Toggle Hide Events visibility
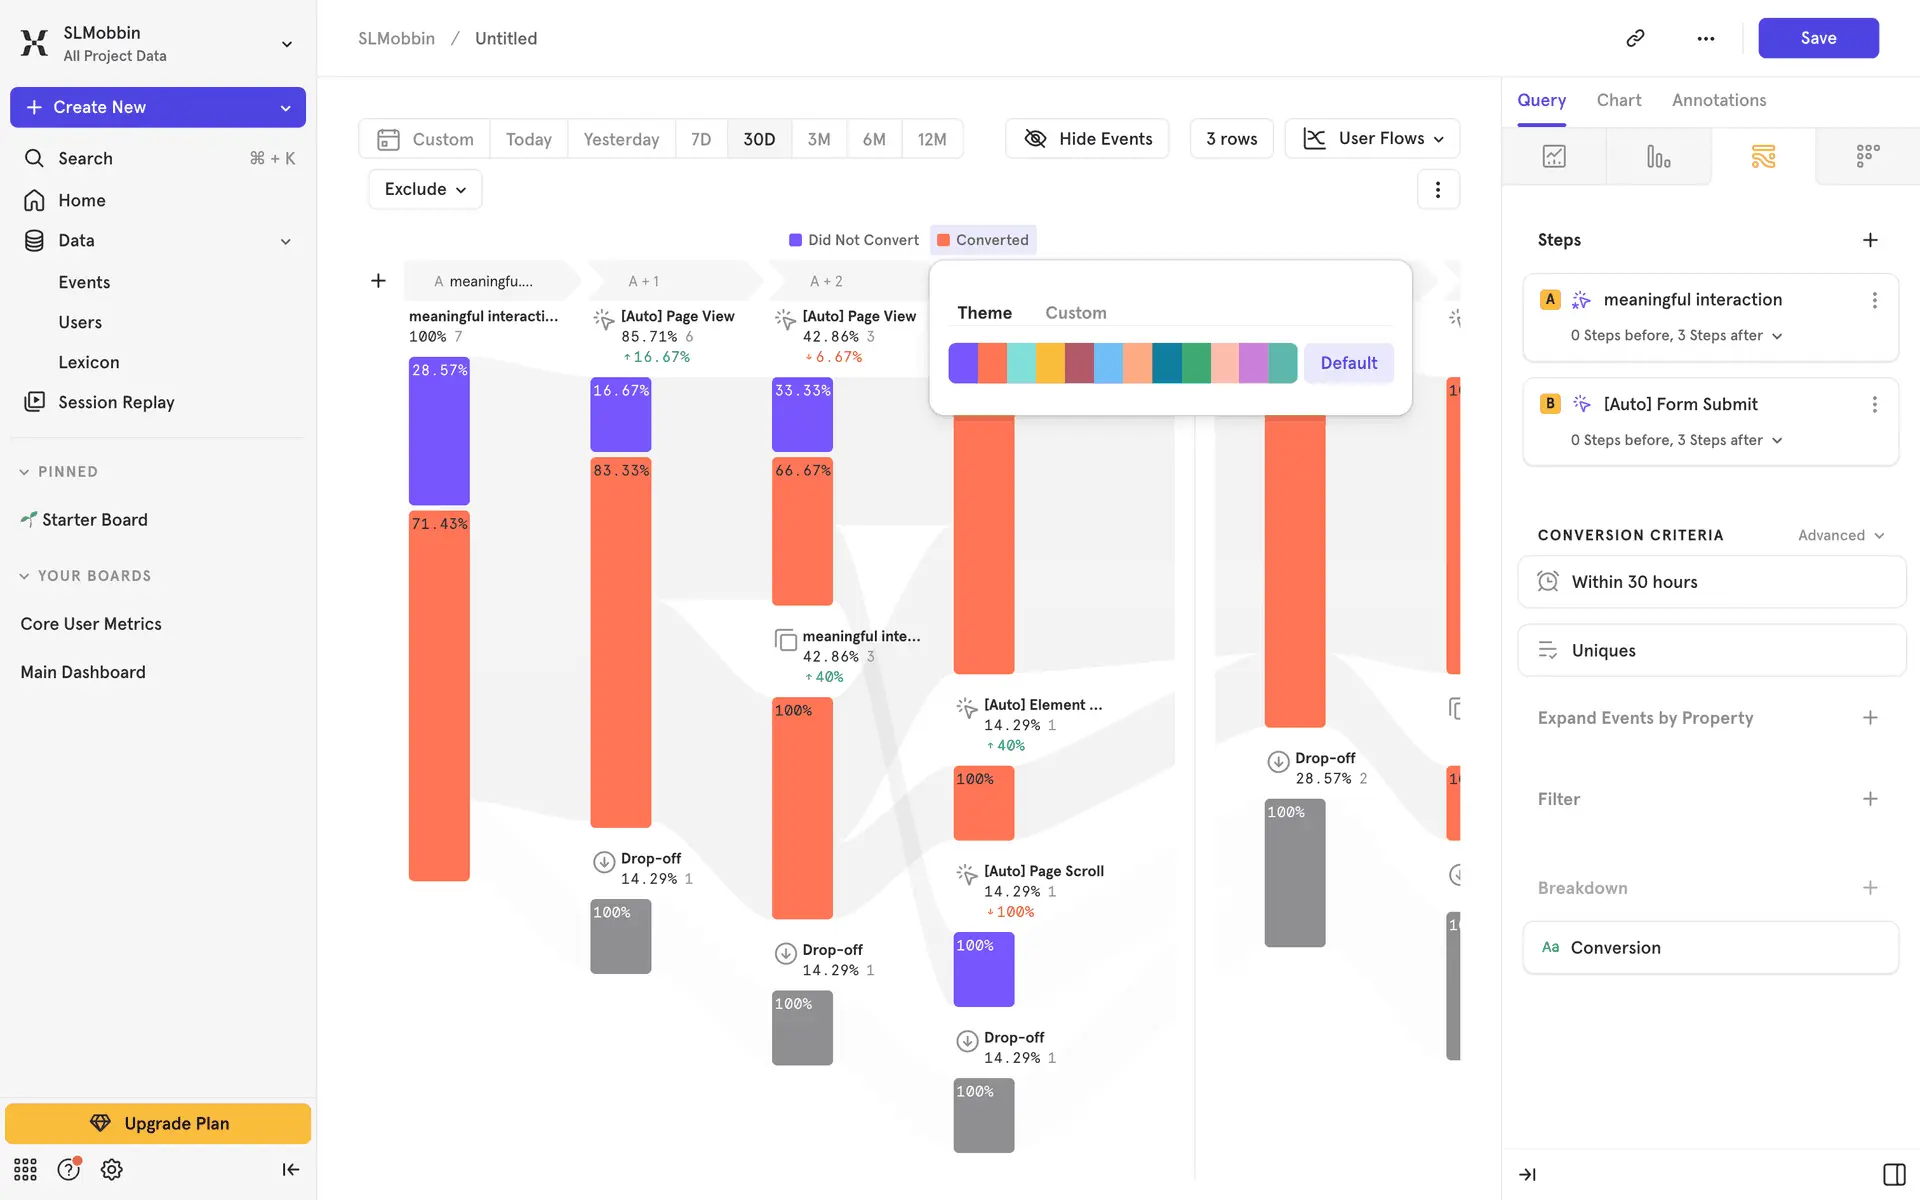The width and height of the screenshot is (1920, 1200). coord(1087,139)
